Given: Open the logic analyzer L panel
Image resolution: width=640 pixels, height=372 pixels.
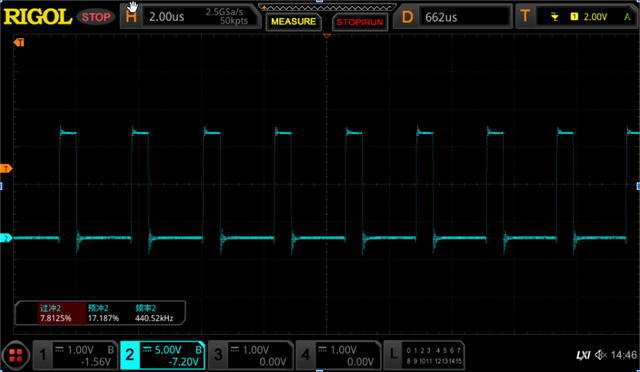Looking at the screenshot, I should pyautogui.click(x=424, y=355).
